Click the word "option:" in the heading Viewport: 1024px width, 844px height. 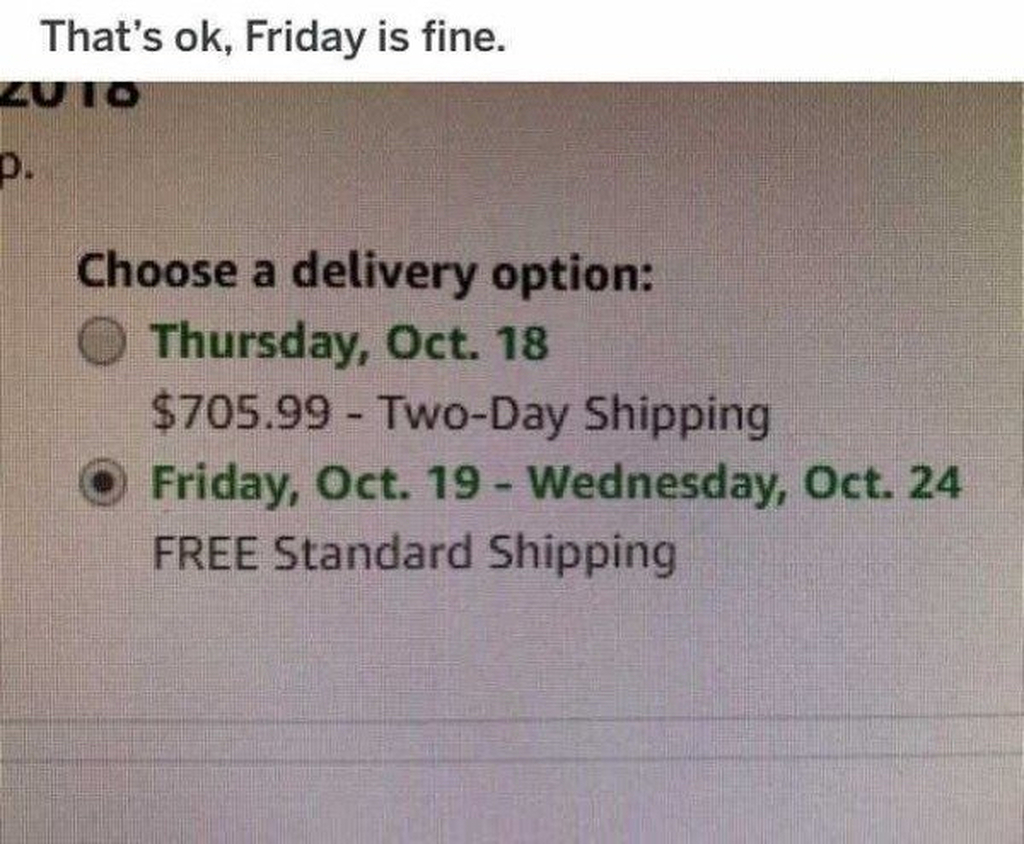coord(572,272)
